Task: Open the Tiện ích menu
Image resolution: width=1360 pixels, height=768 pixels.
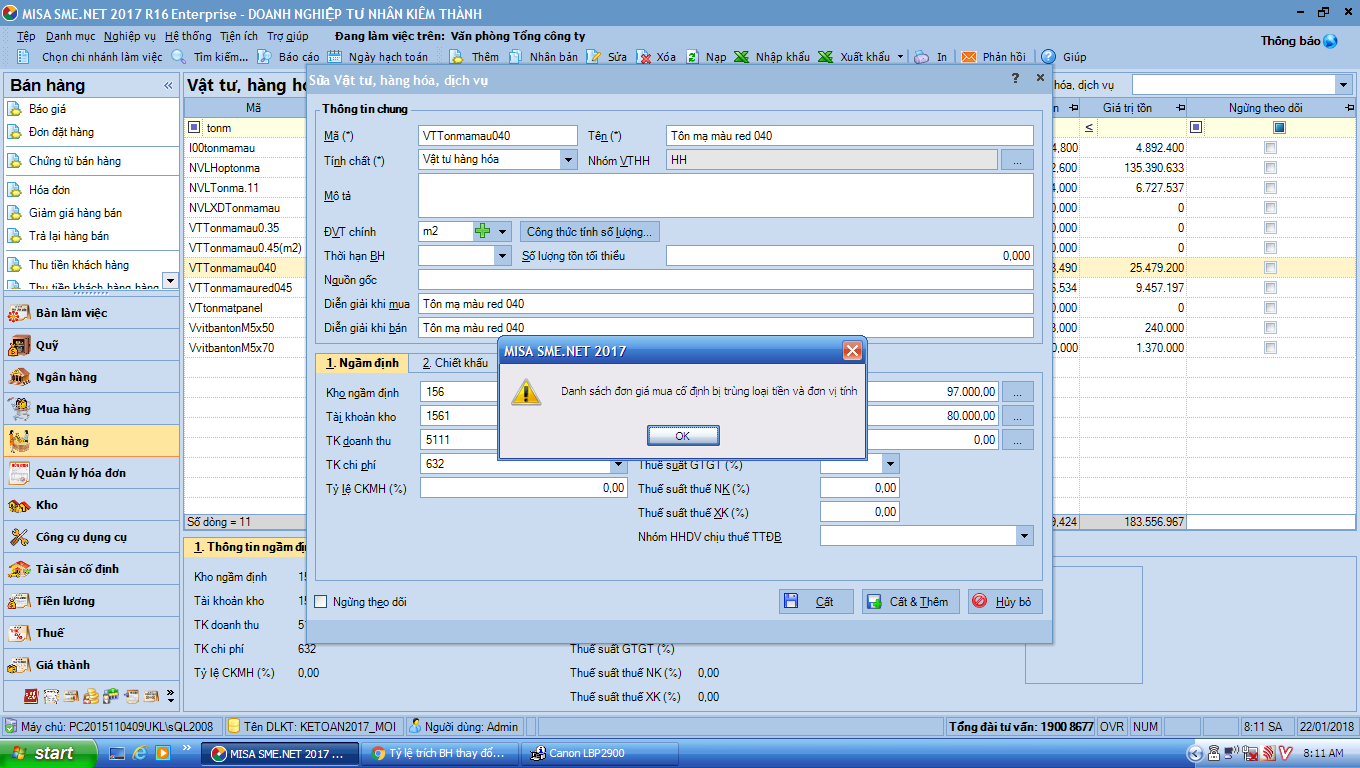Action: coord(239,36)
